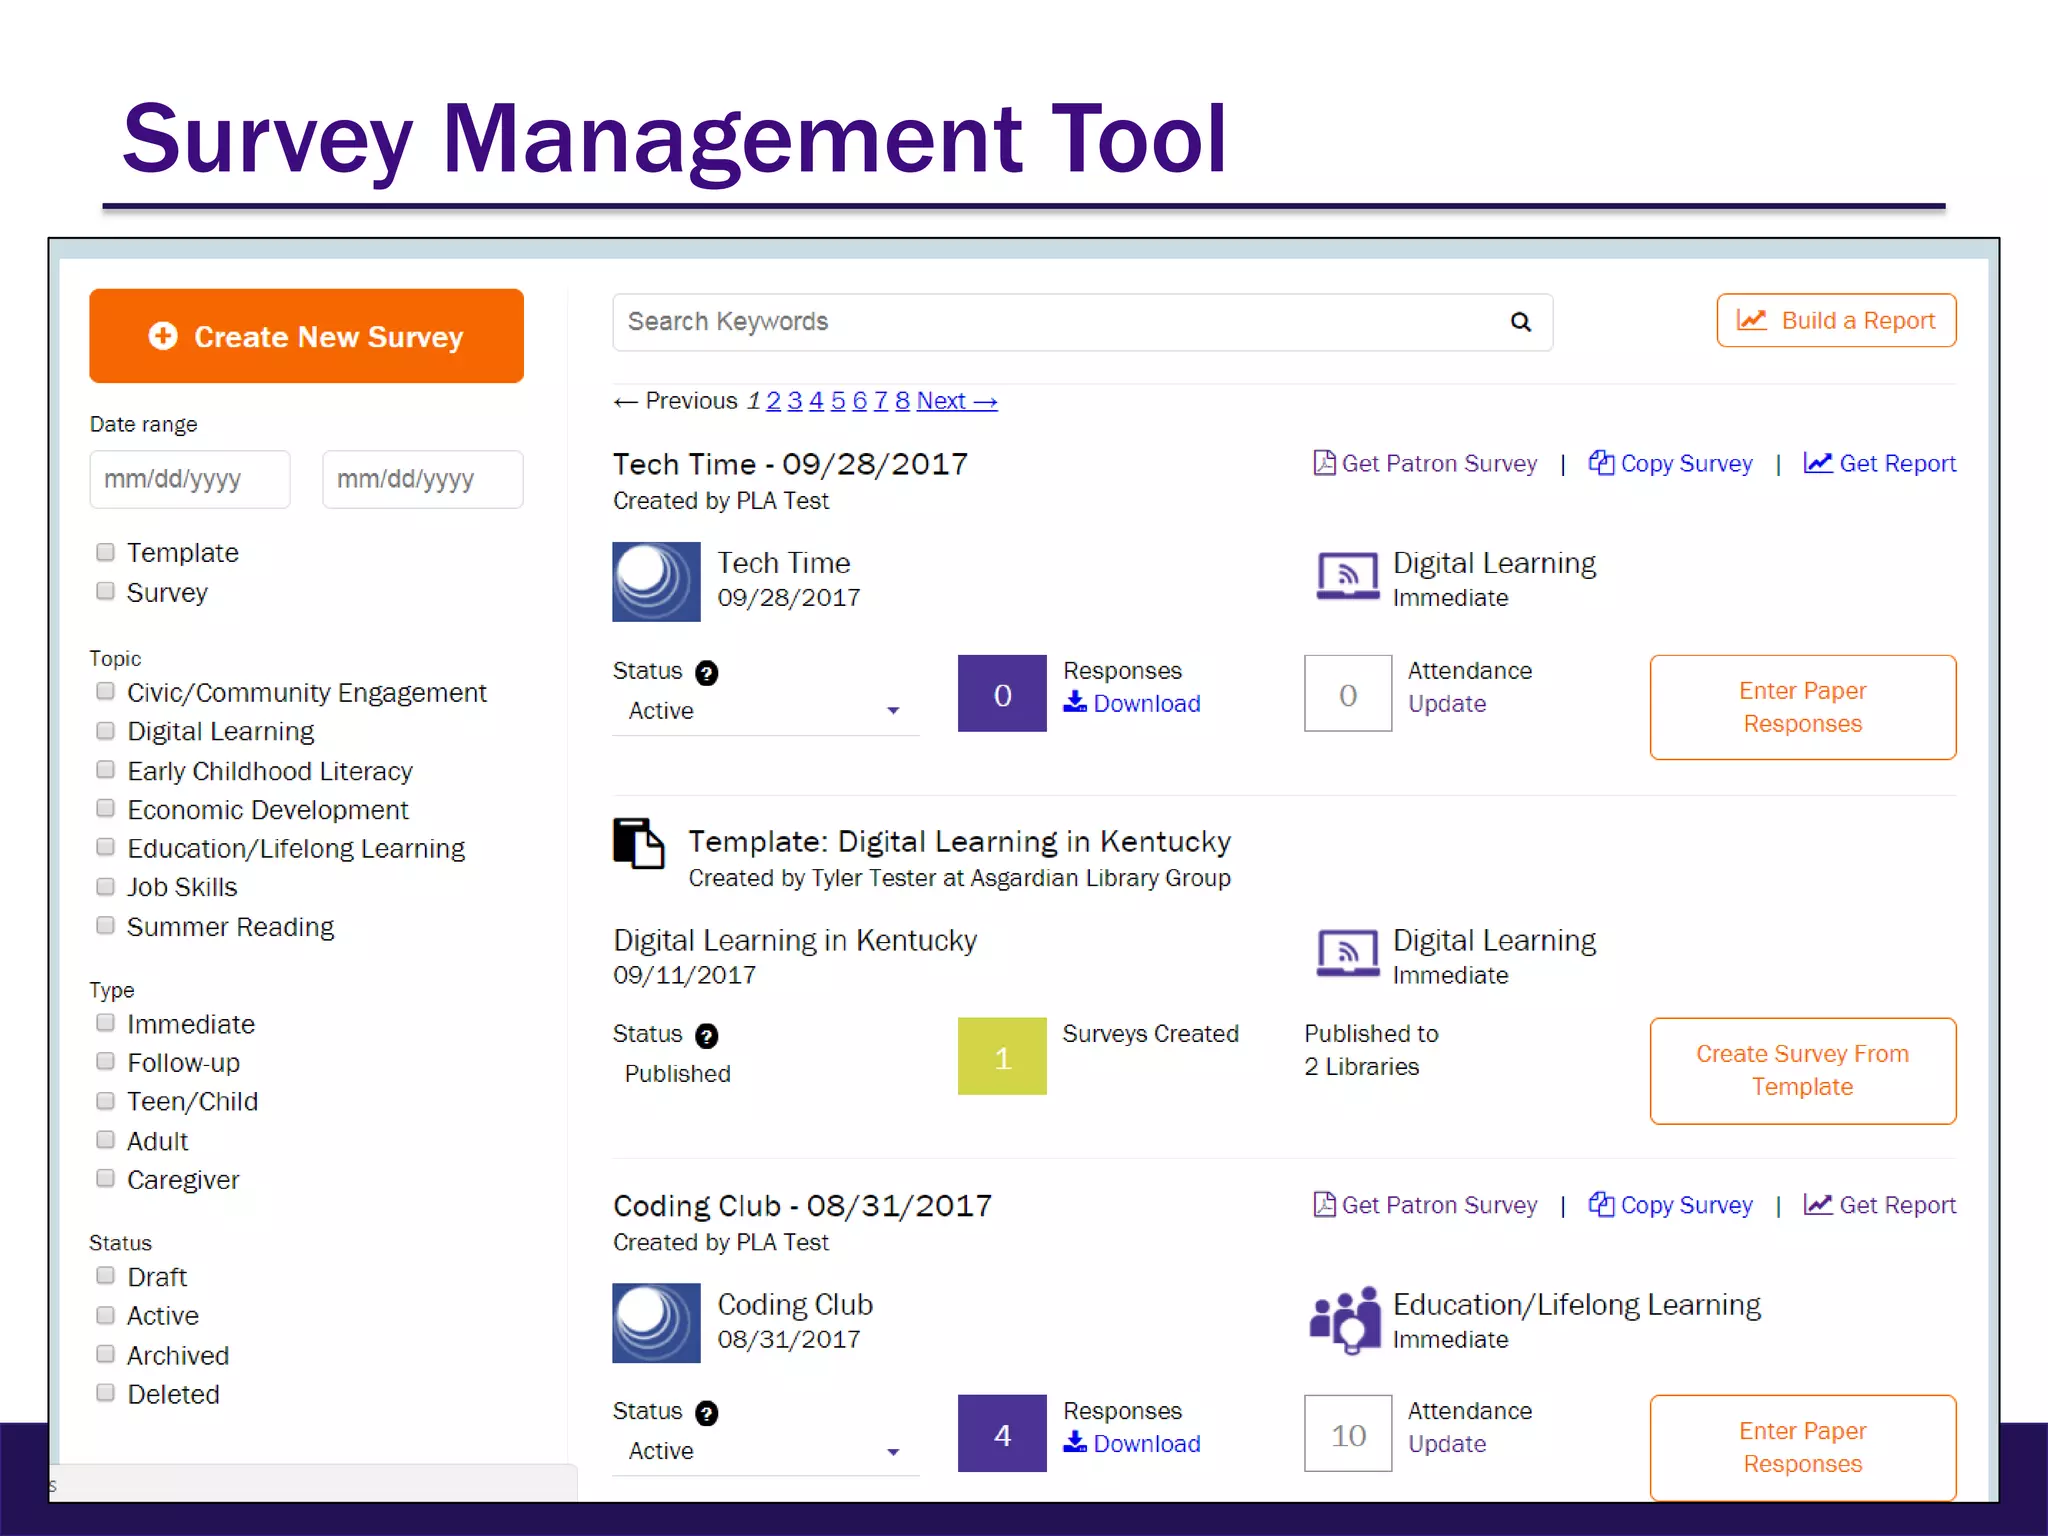
Task: Go to page 8 of results
Action: tap(902, 401)
